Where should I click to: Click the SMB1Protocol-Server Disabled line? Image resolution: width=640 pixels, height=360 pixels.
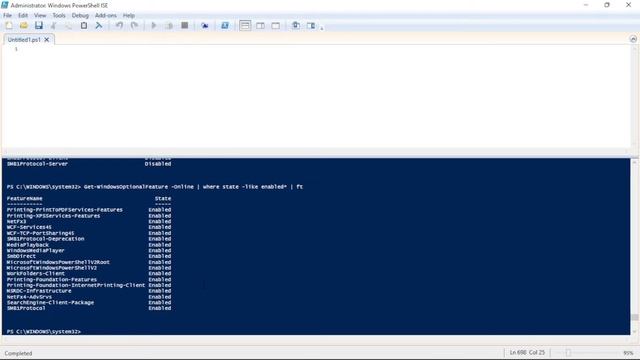(x=89, y=164)
